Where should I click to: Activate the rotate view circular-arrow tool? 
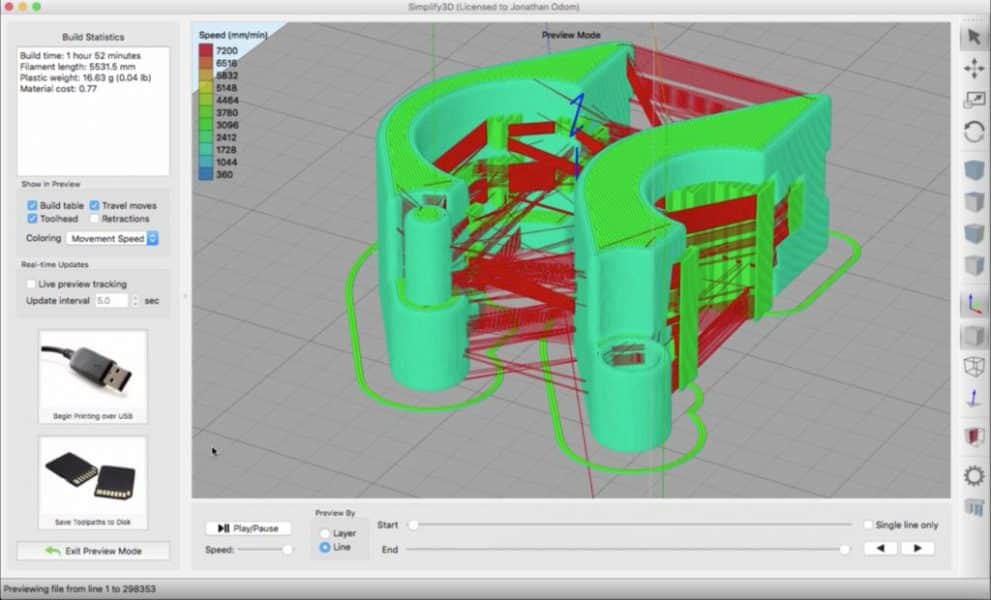point(974,132)
